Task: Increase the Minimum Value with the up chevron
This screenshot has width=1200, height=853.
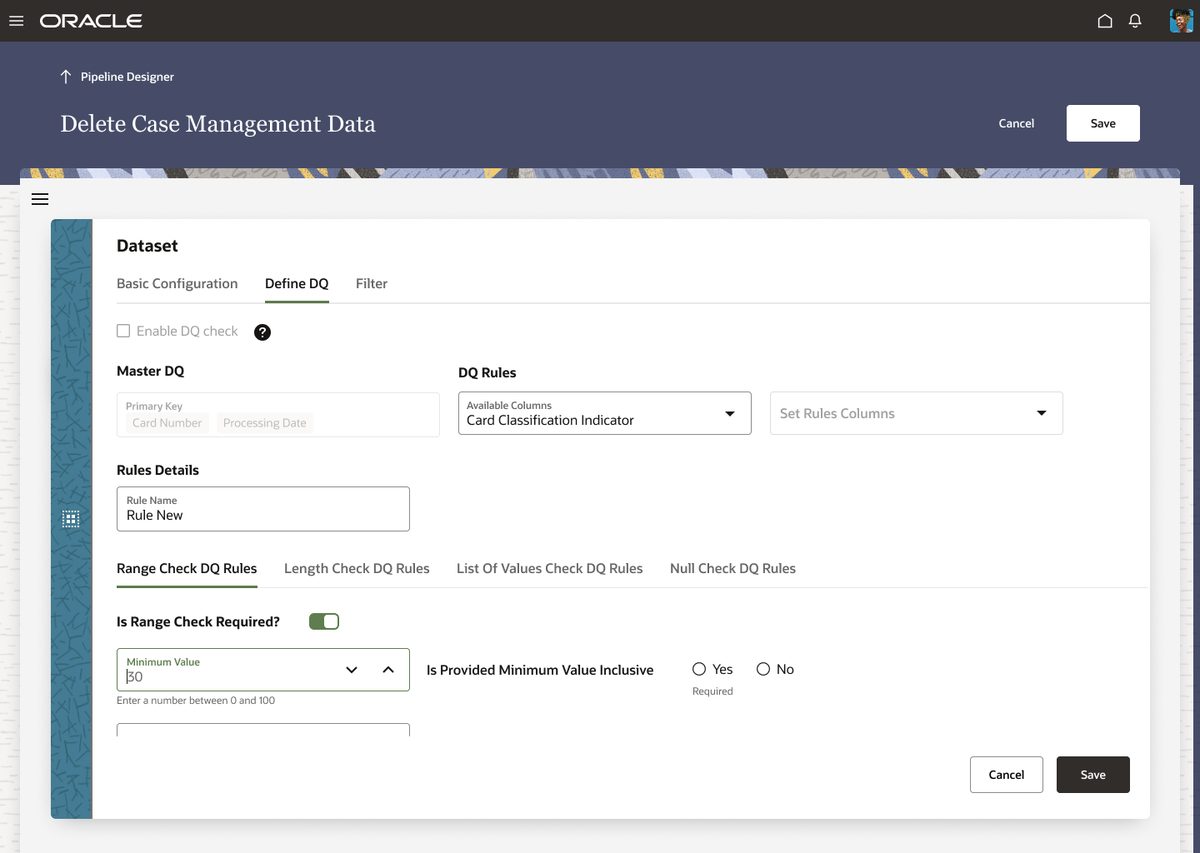Action: (388, 670)
